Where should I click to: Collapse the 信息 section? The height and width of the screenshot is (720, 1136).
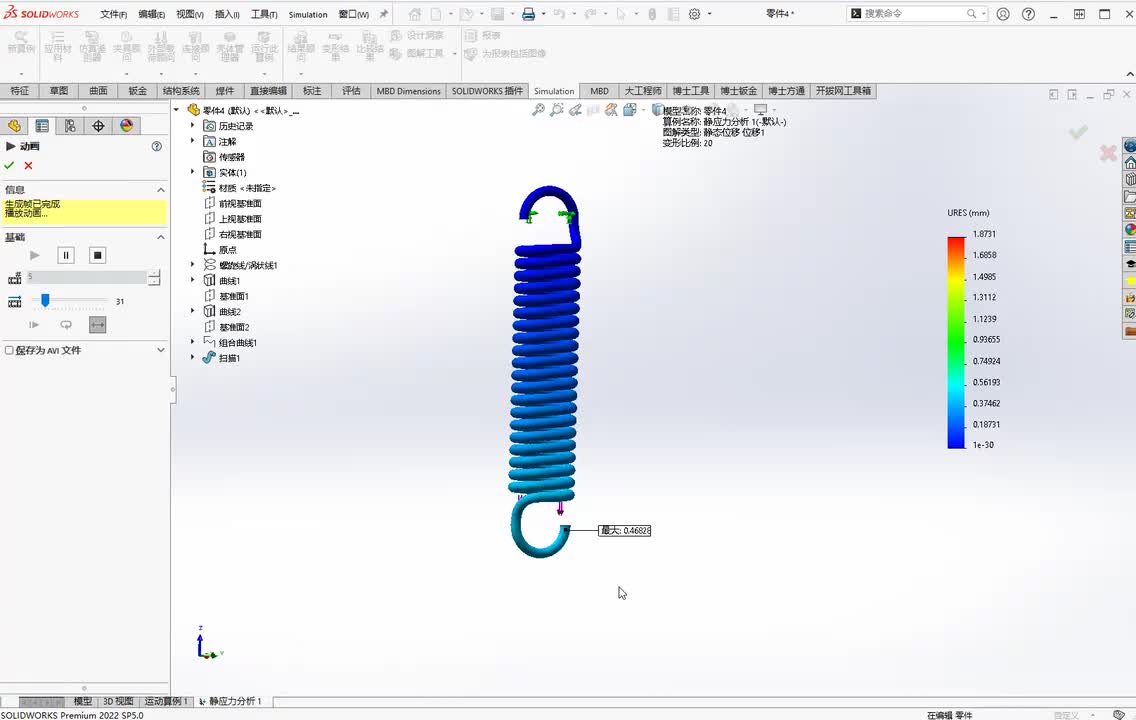tap(161, 190)
